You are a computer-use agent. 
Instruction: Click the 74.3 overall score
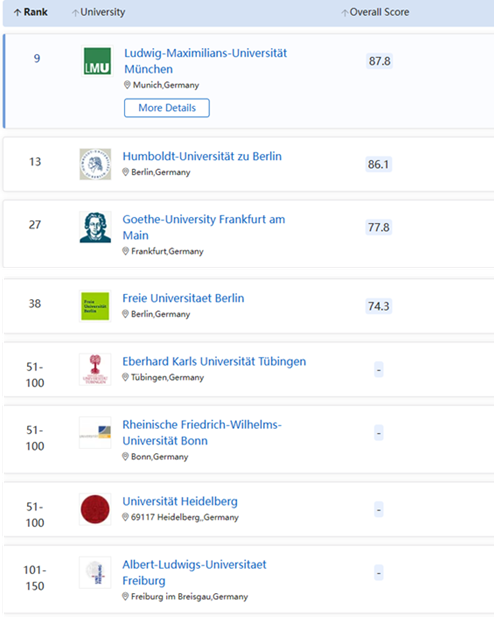378,306
